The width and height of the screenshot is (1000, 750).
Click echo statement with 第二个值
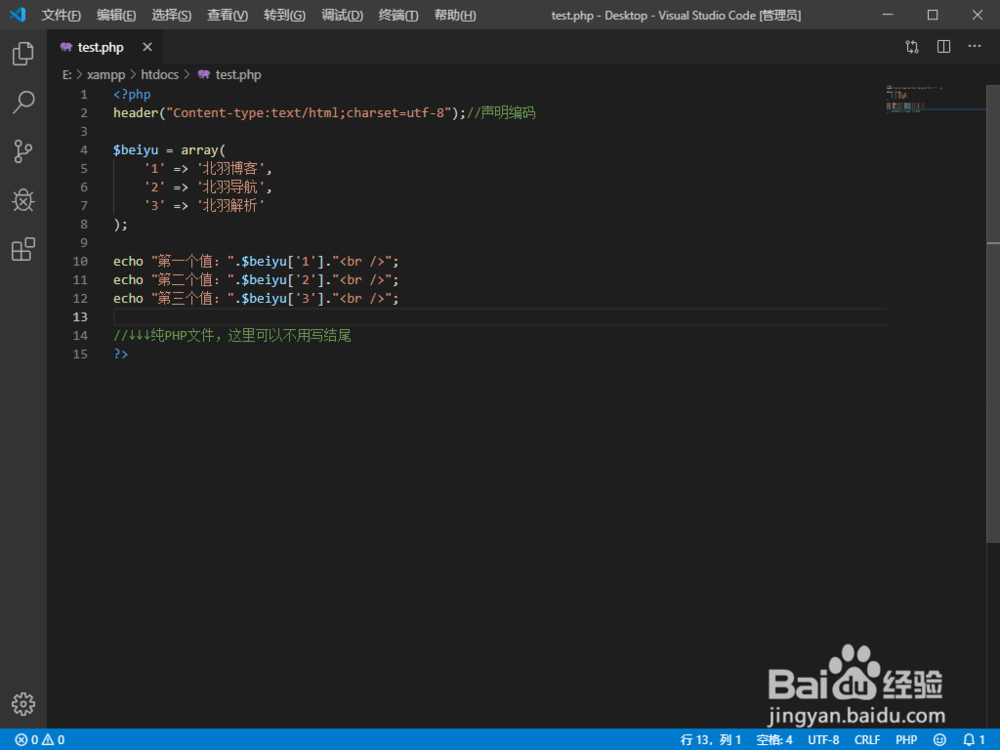(x=256, y=280)
